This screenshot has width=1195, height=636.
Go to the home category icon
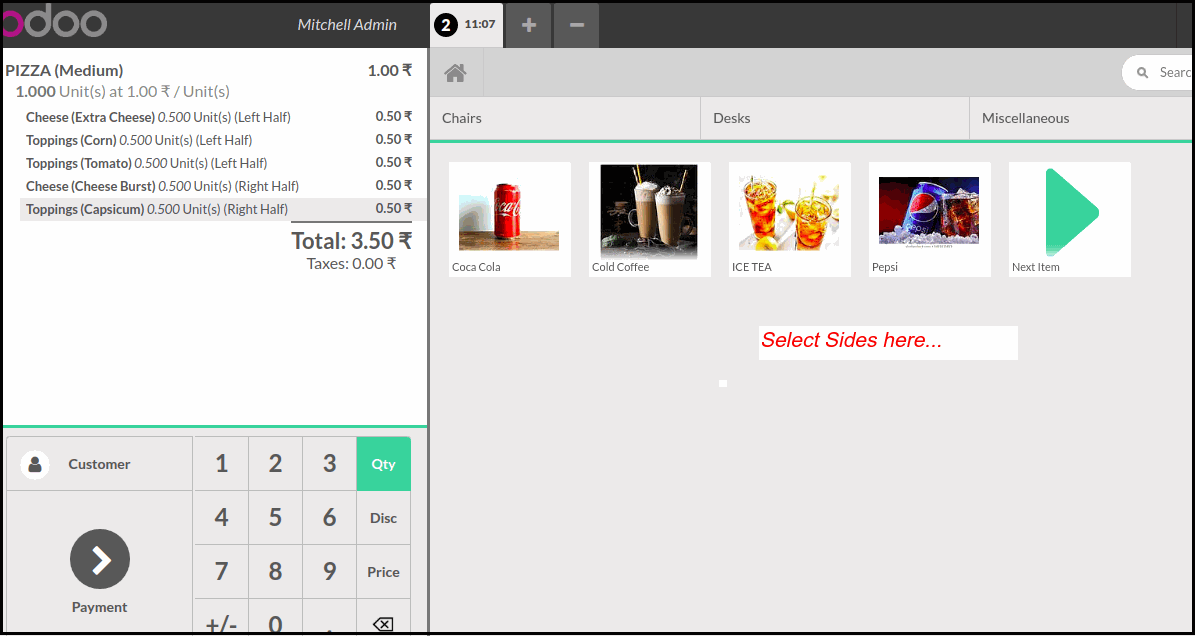tap(456, 73)
